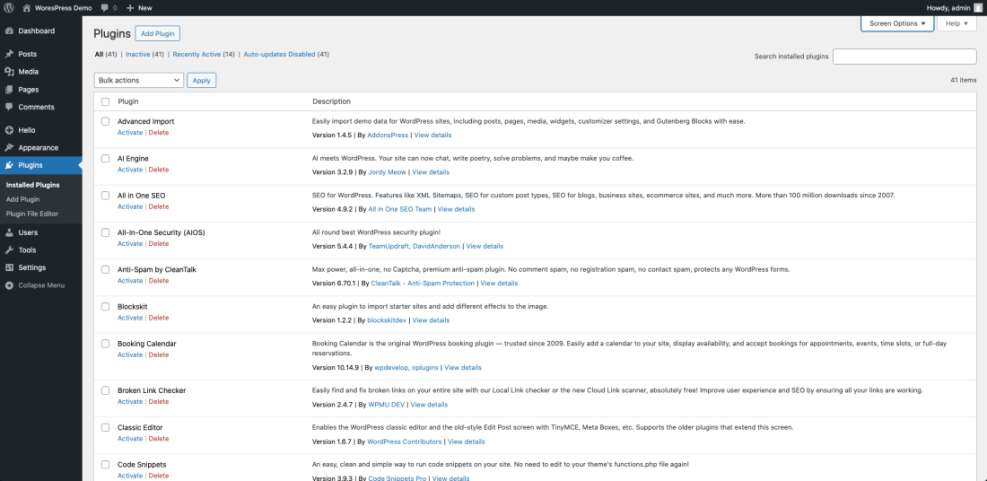The width and height of the screenshot is (987, 481).
Task: View details for Anti-Spam by CleanTalk
Action: tap(499, 284)
